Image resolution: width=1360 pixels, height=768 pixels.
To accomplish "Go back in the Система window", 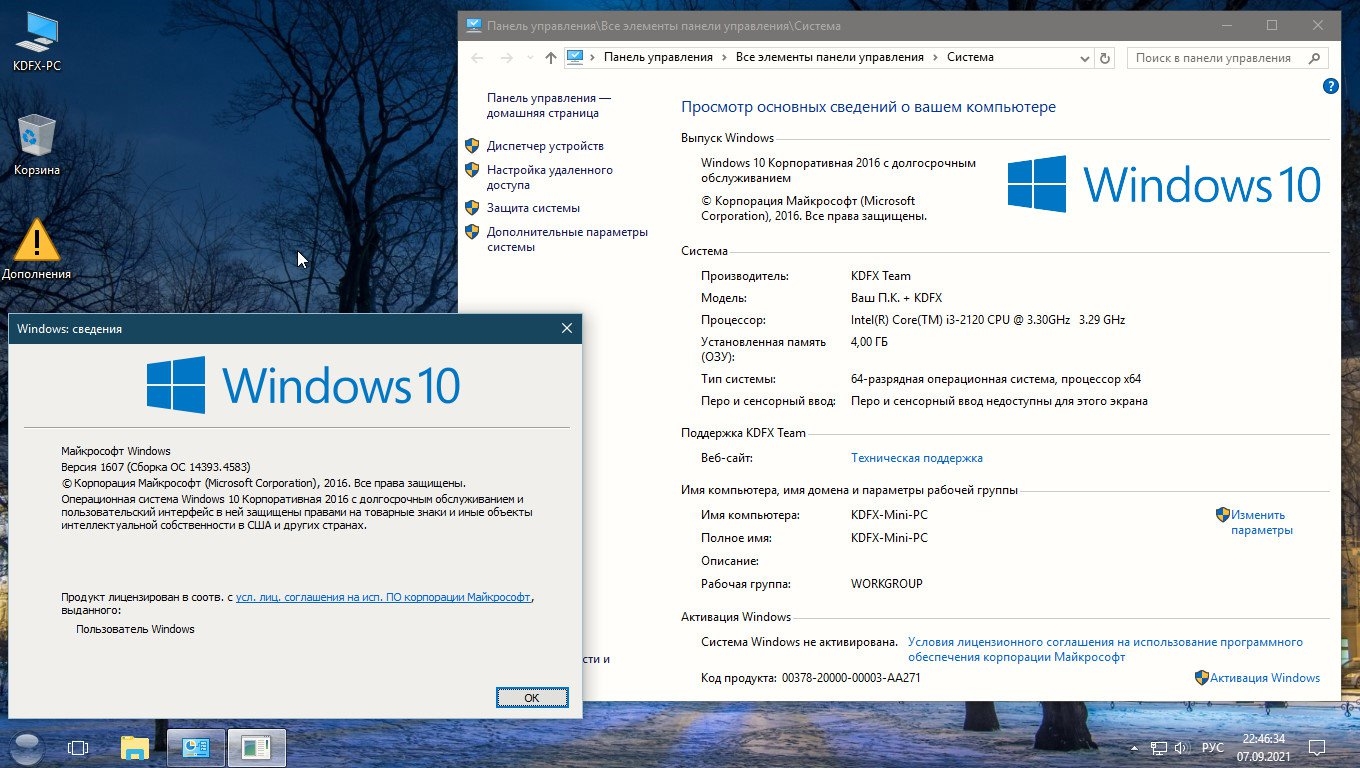I will pos(477,58).
